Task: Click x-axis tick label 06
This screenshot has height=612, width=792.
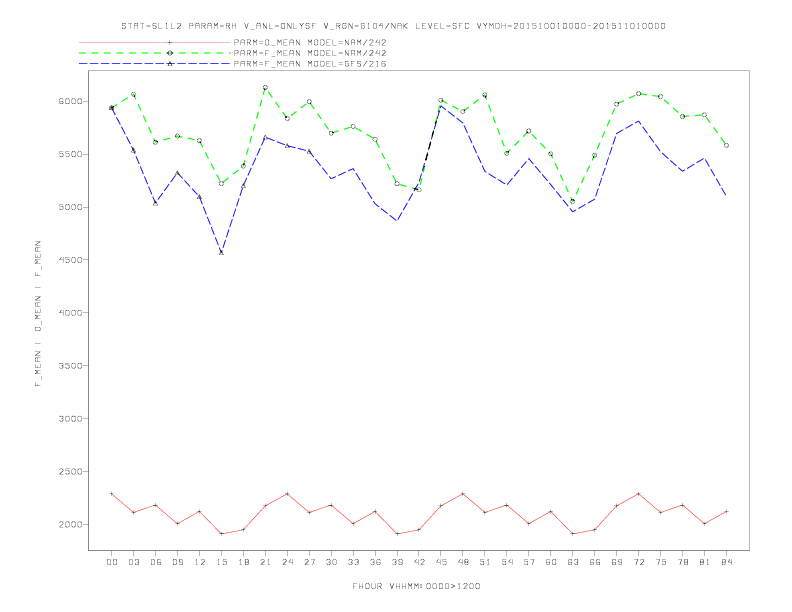Action: (x=156, y=562)
